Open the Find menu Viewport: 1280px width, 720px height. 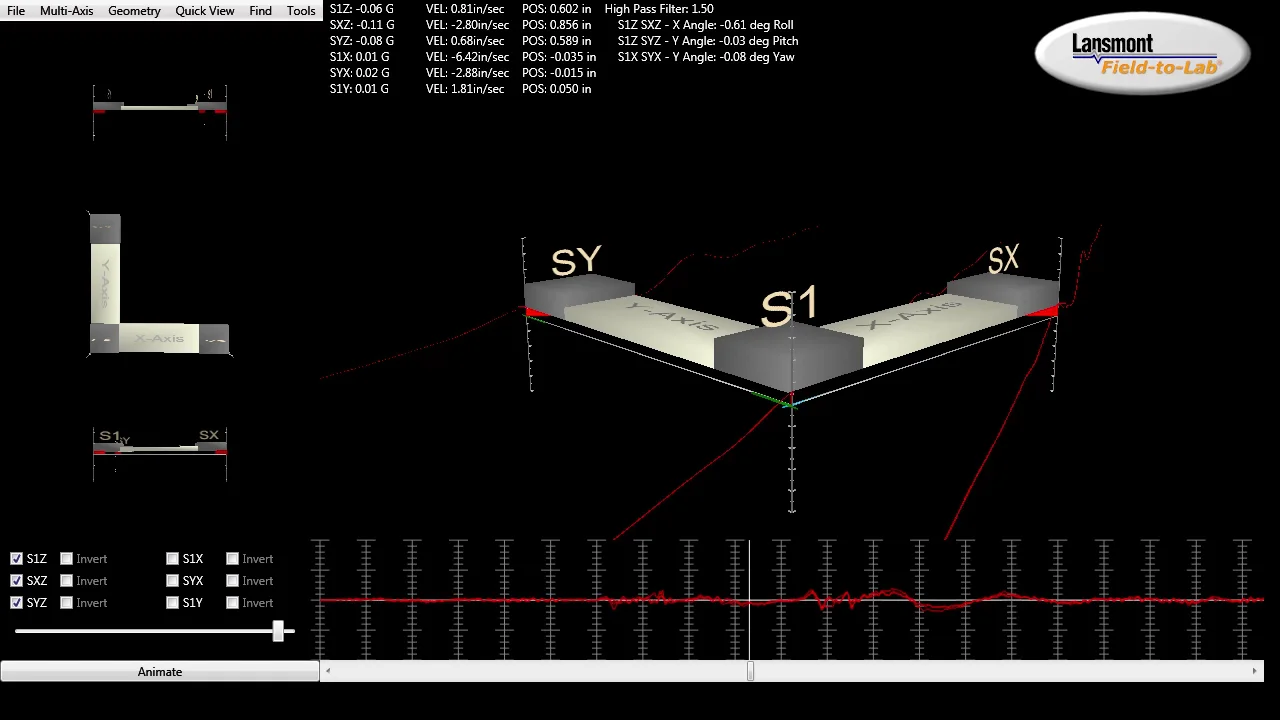click(260, 11)
